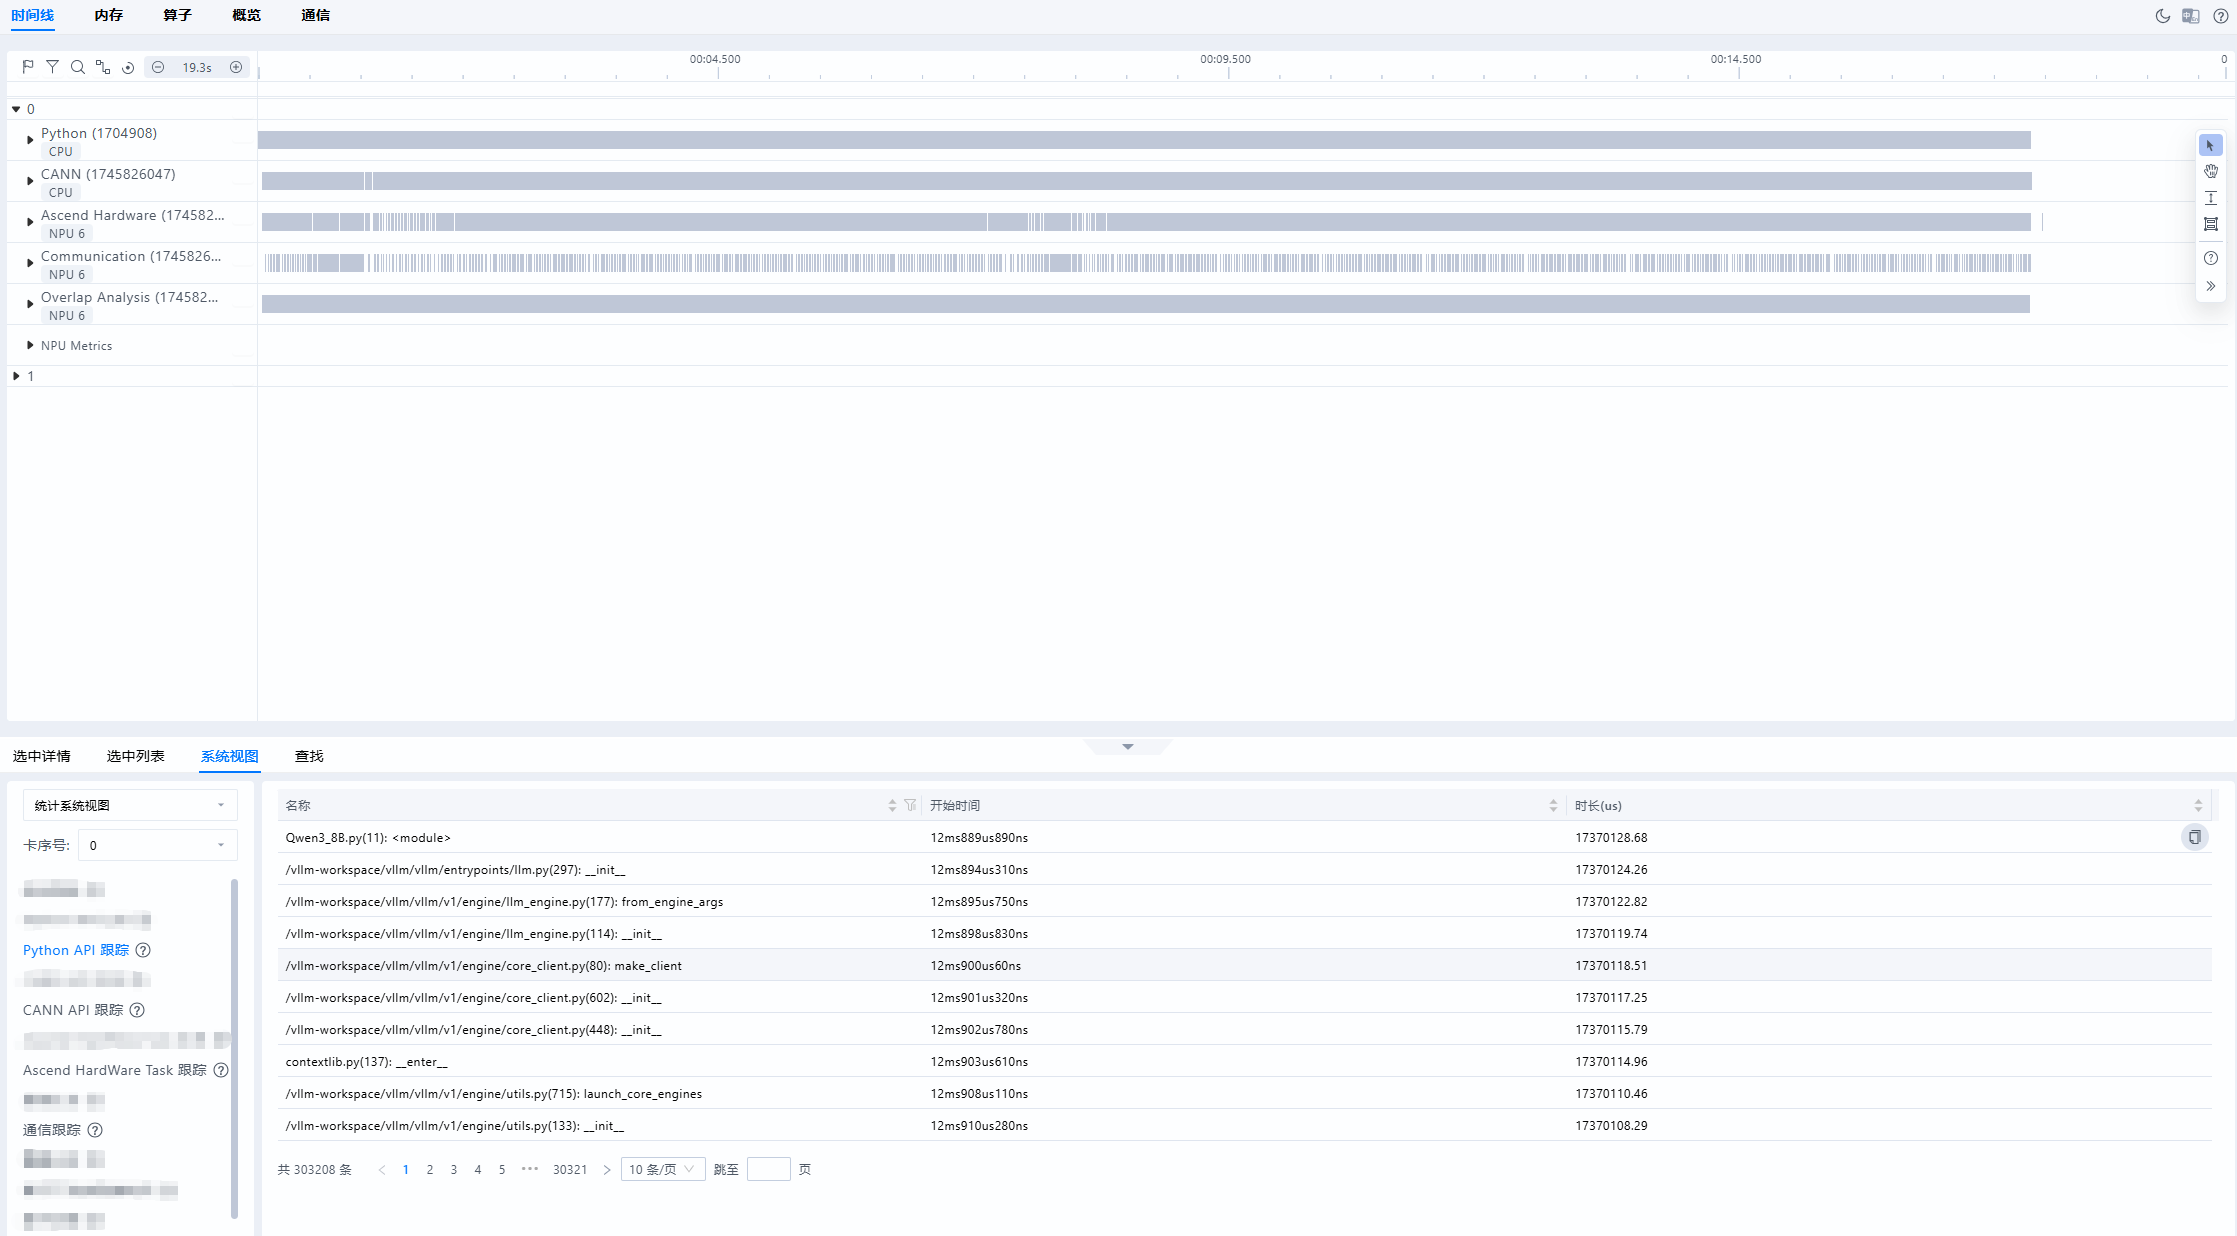The height and width of the screenshot is (1236, 2237).
Task: Click help icon next to Ascend HardWare Task 跟踪
Action: (x=221, y=1070)
